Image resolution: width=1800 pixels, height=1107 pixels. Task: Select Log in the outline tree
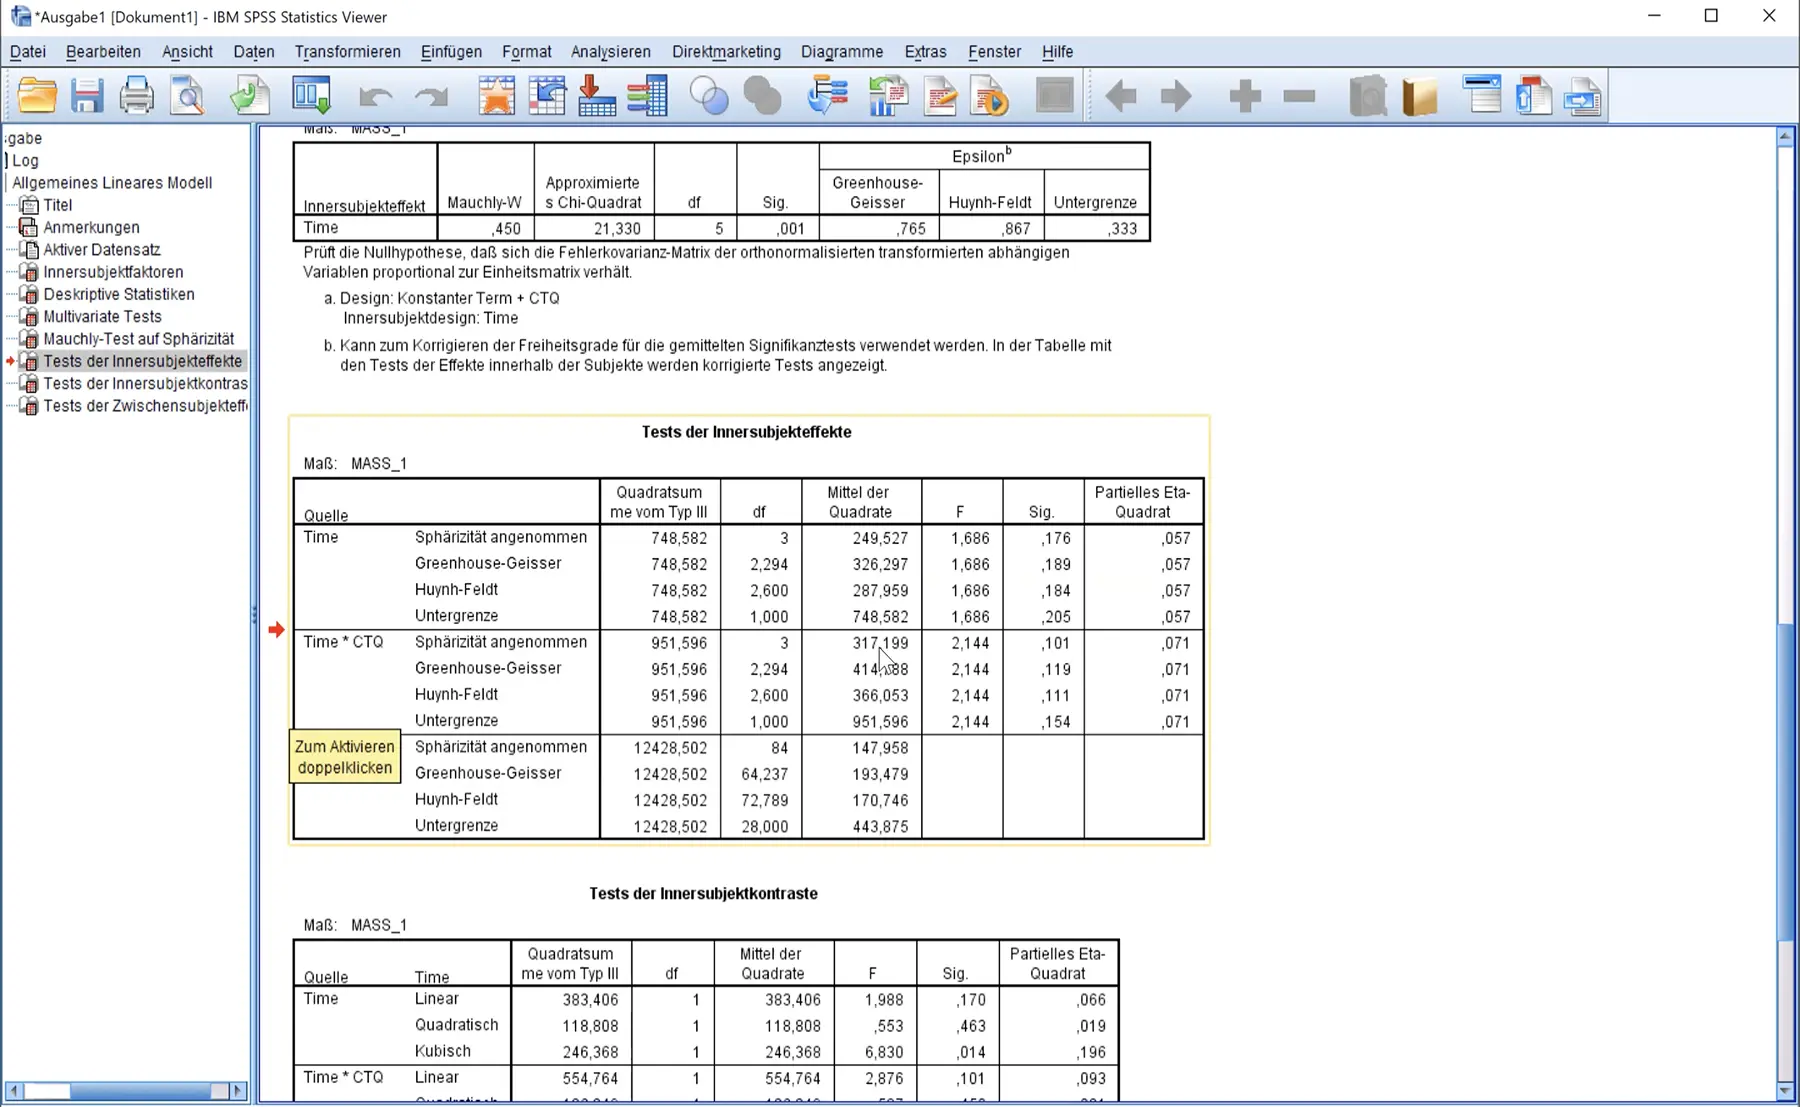25,160
